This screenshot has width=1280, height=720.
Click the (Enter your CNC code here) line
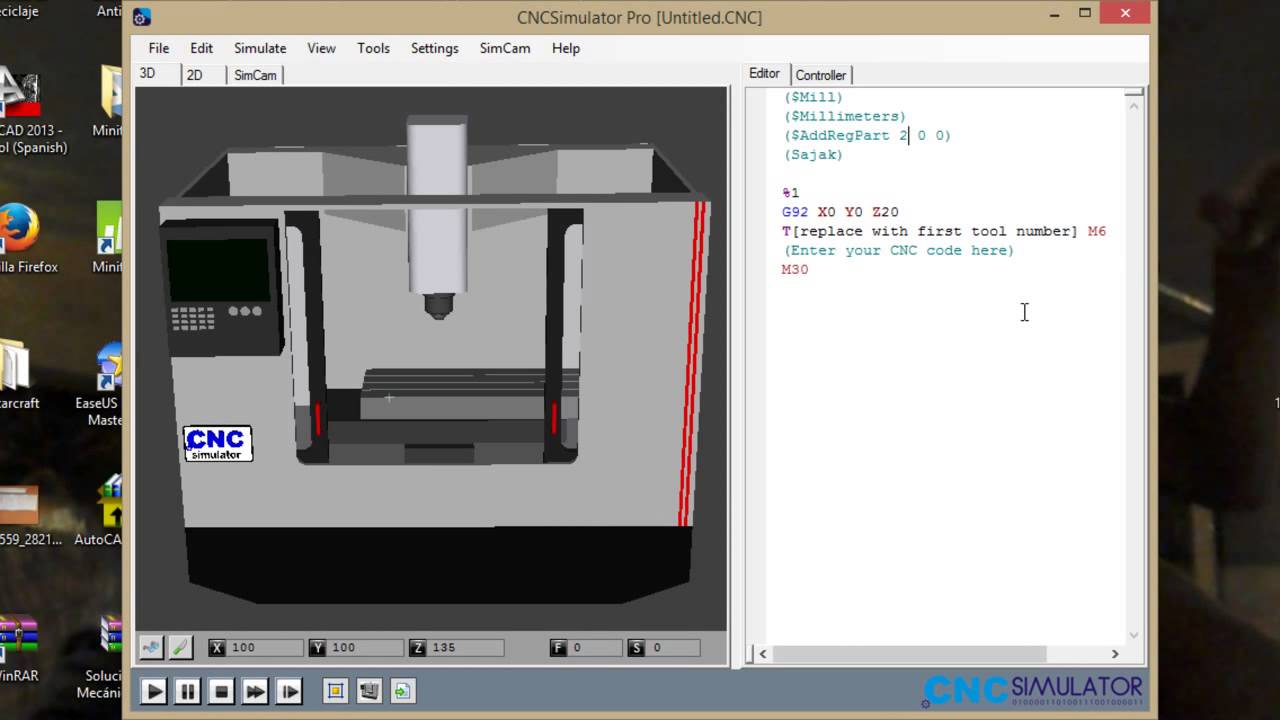(x=899, y=250)
